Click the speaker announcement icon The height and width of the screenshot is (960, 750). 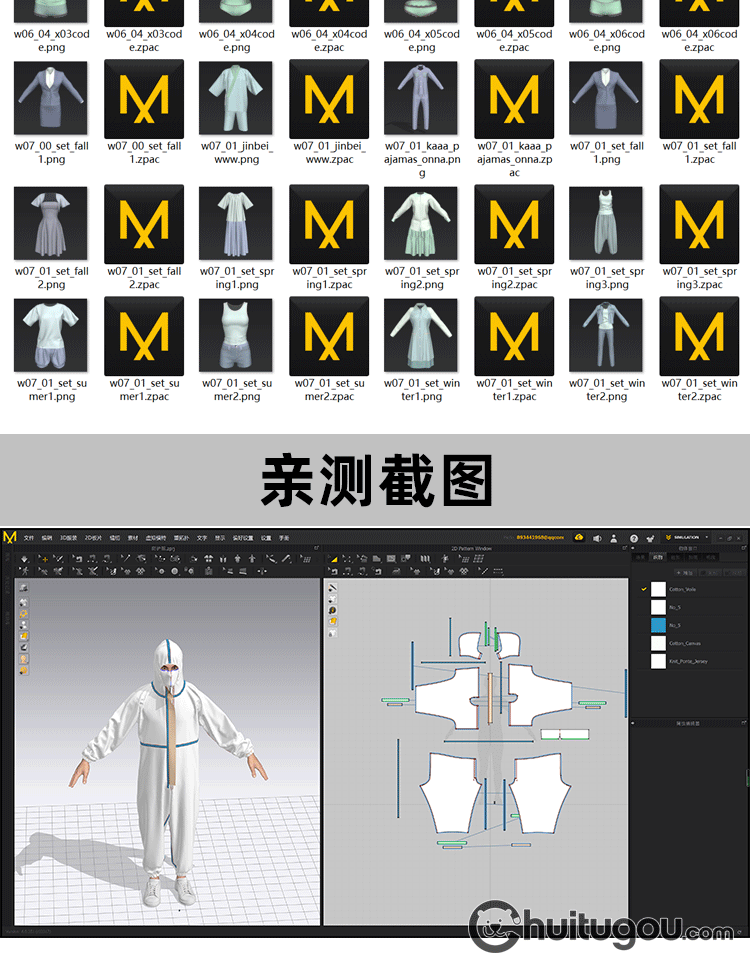(597, 538)
